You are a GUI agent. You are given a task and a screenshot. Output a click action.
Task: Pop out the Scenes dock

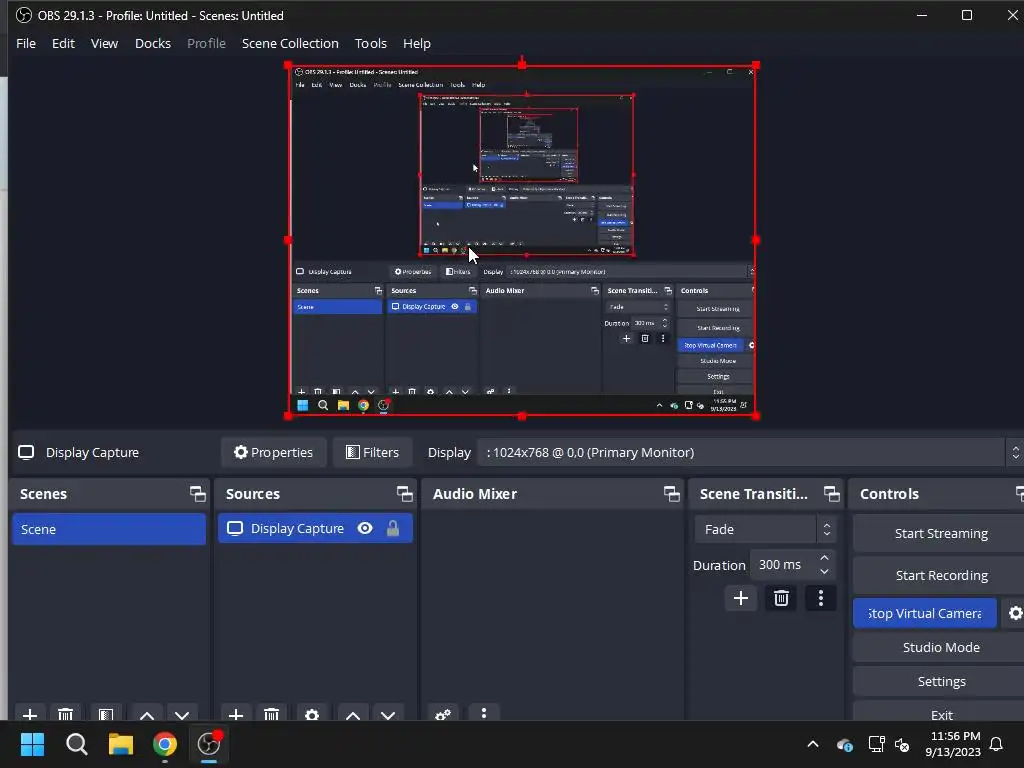click(197, 494)
